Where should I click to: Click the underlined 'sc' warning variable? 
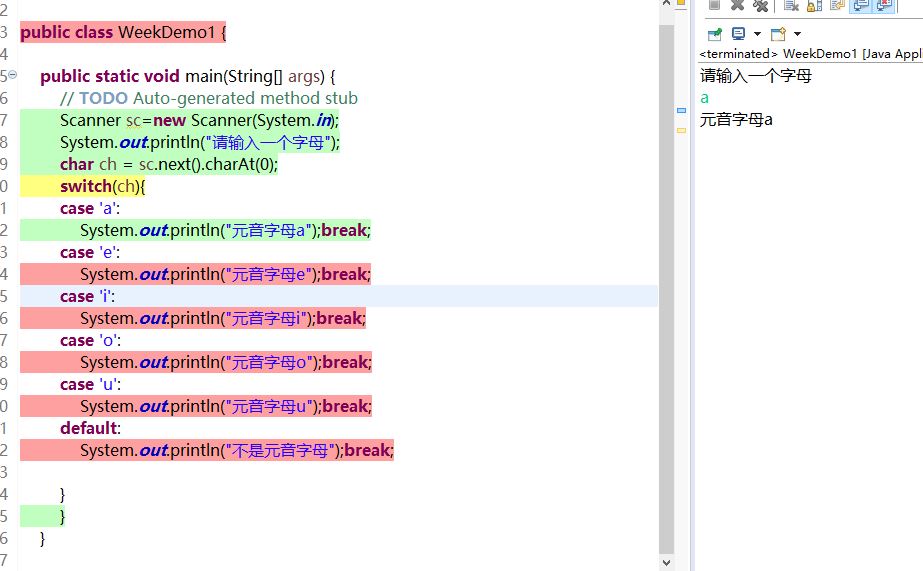tap(134, 121)
